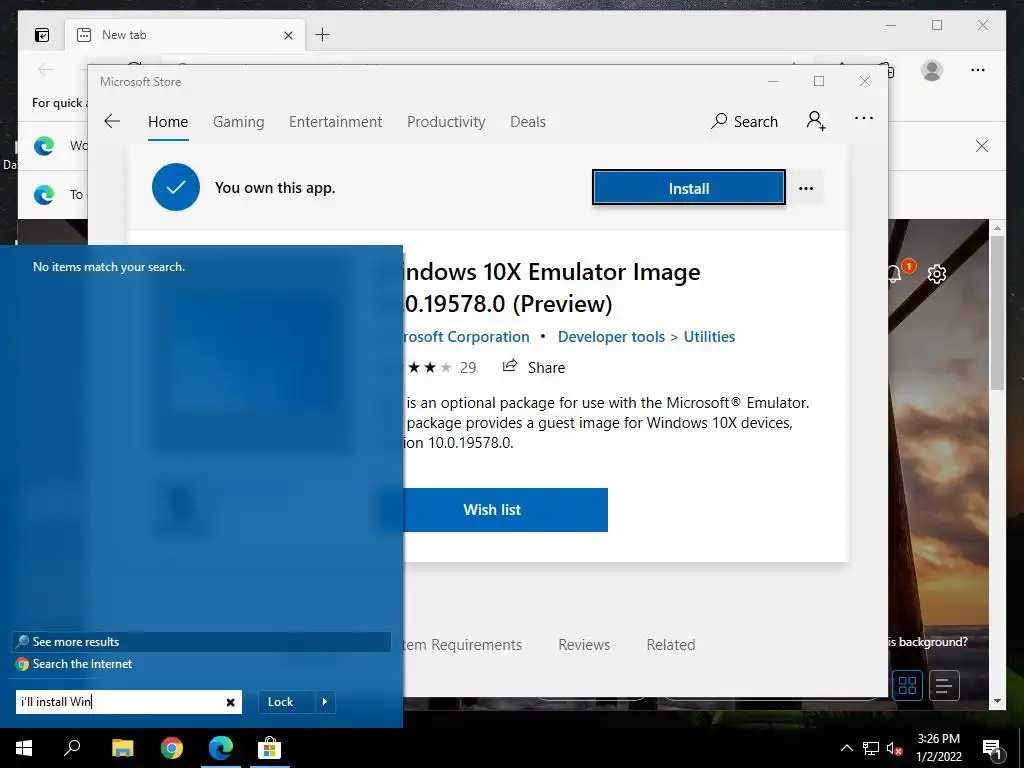Click Edge page scrollbar up arrow

coord(997,228)
